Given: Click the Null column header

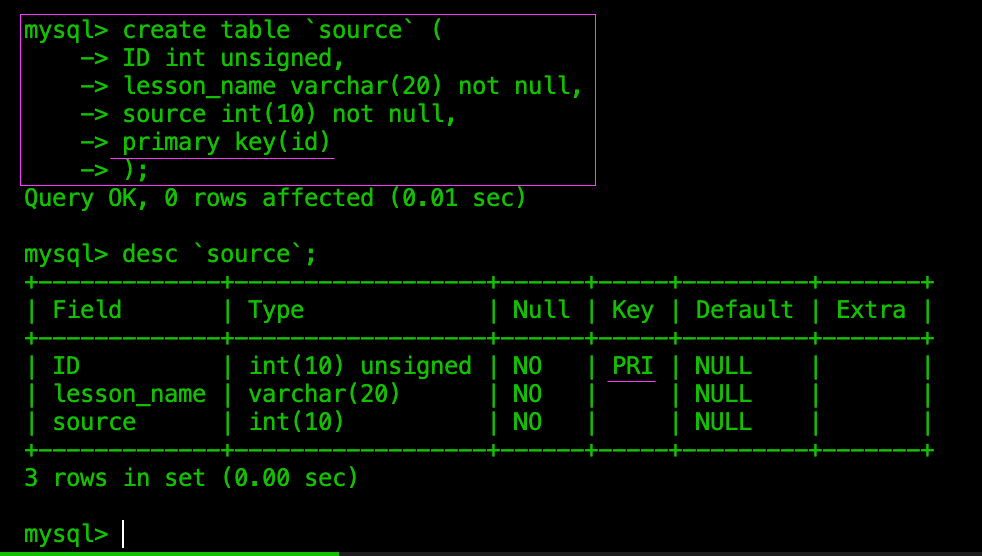Looking at the screenshot, I should click(541, 310).
